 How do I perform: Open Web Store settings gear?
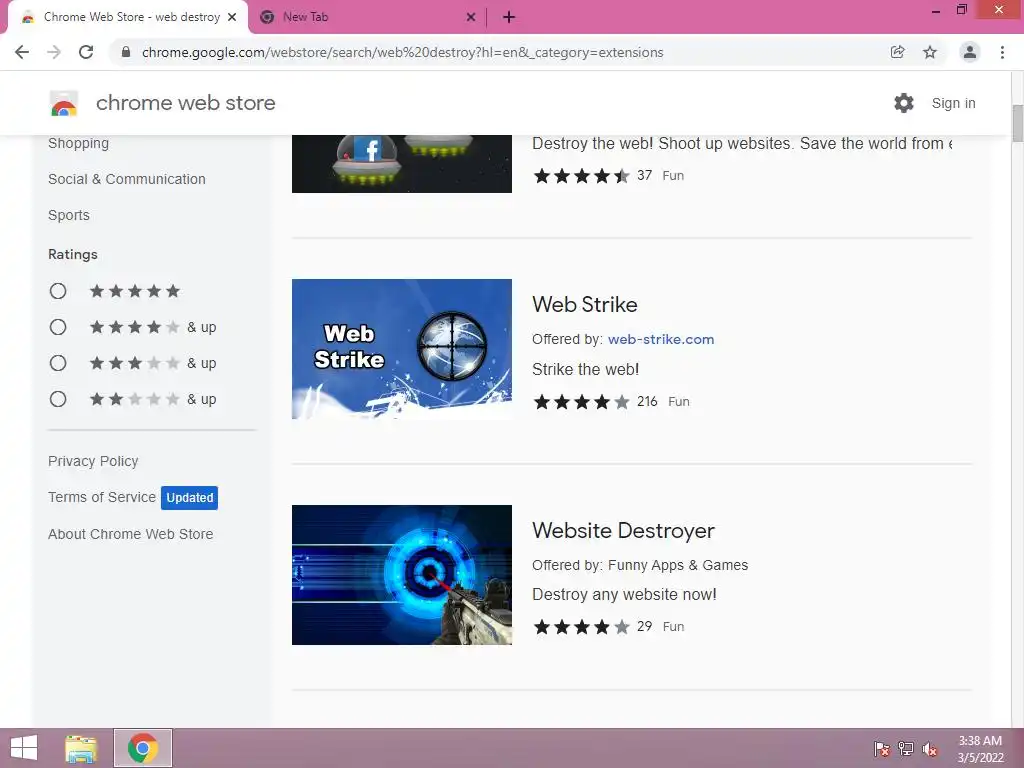point(904,103)
